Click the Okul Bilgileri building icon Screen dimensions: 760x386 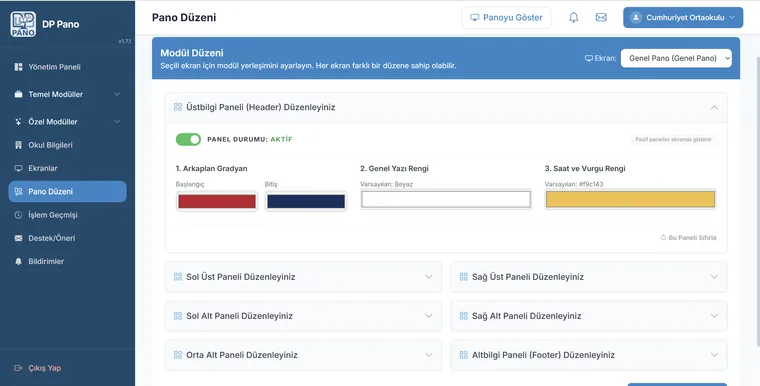18,145
